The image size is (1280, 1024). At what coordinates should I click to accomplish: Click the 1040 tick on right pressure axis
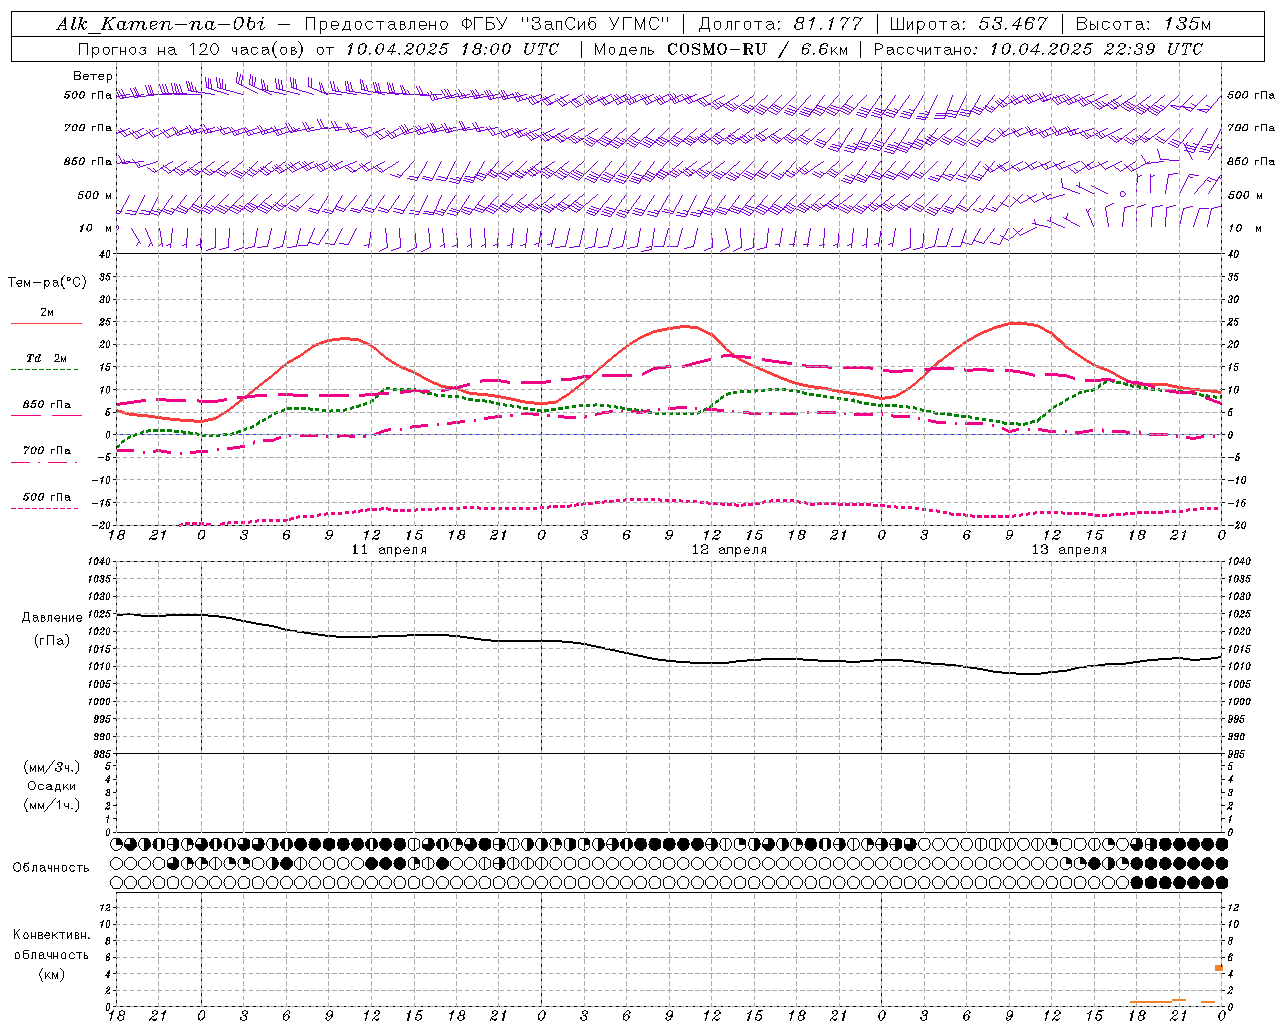[x=1238, y=562]
